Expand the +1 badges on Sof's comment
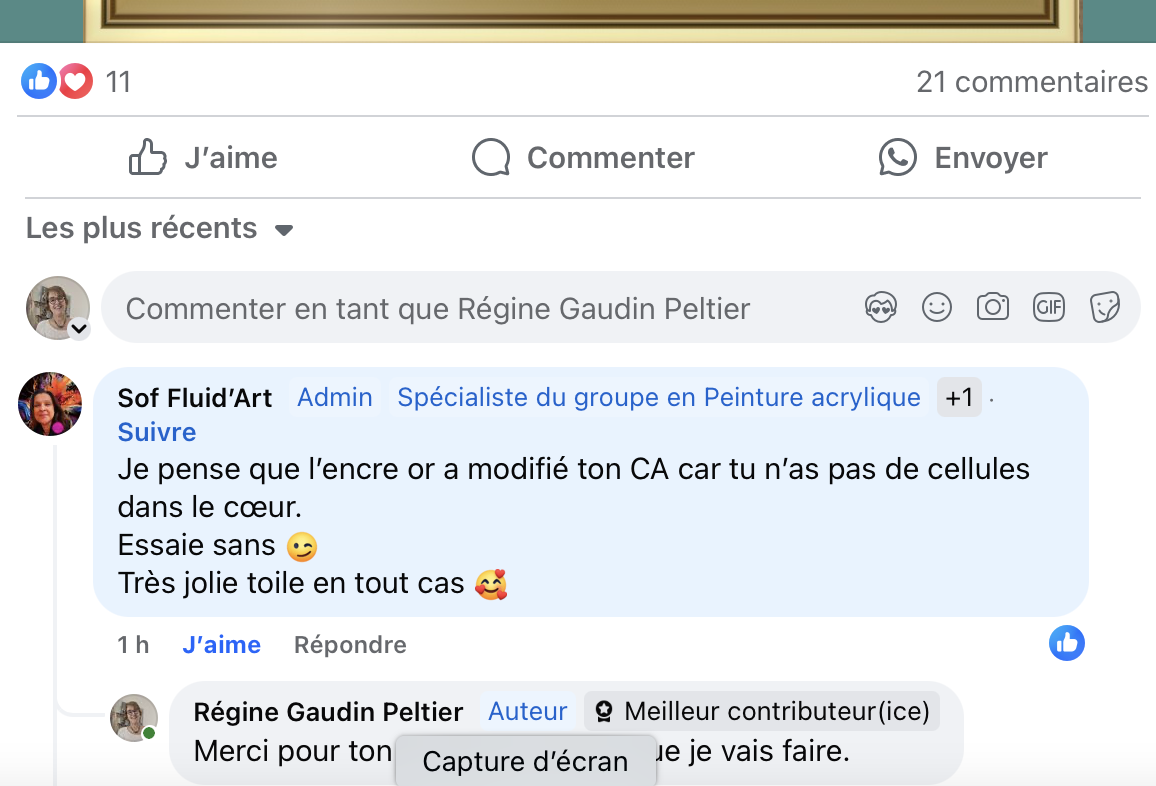This screenshot has height=786, width=1156. tap(959, 397)
